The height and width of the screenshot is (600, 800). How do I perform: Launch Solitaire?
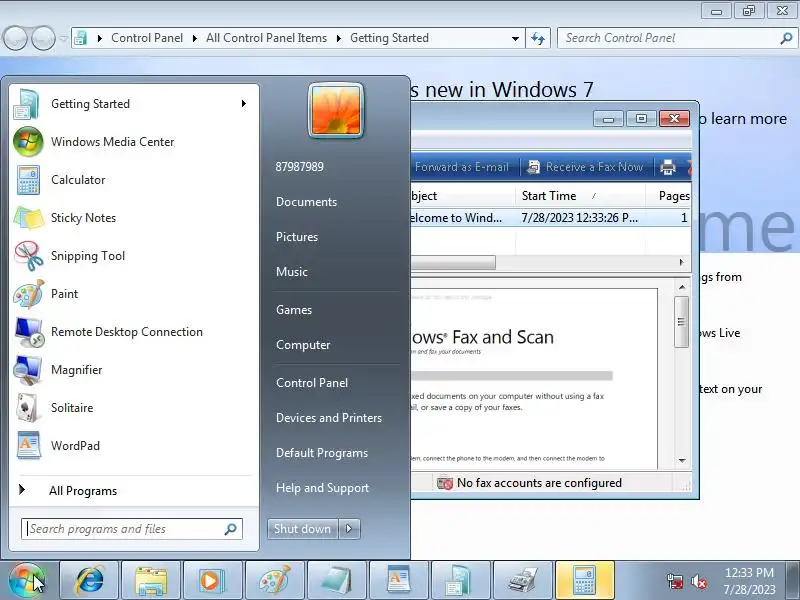(x=134, y=408)
